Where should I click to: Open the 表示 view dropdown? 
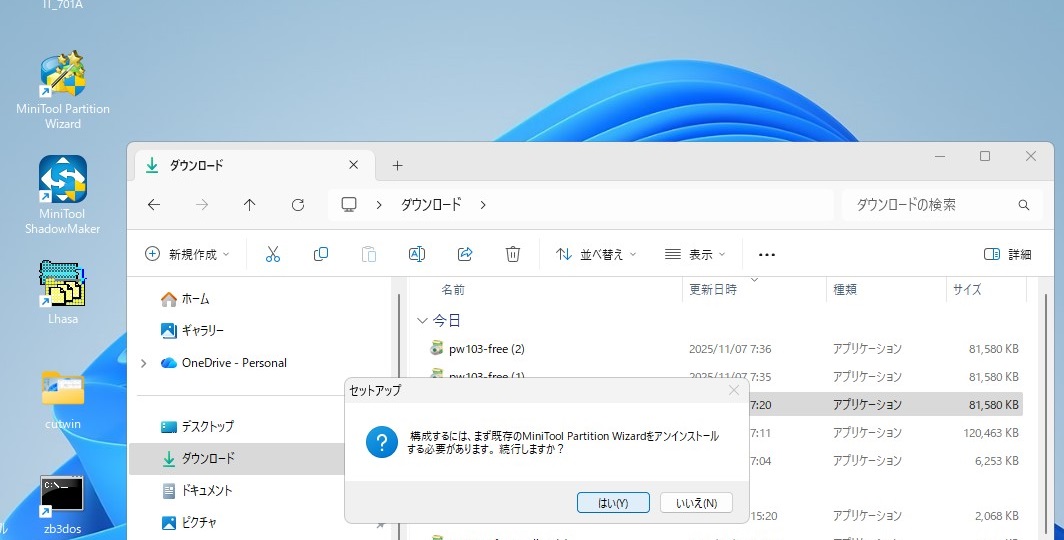click(x=695, y=254)
